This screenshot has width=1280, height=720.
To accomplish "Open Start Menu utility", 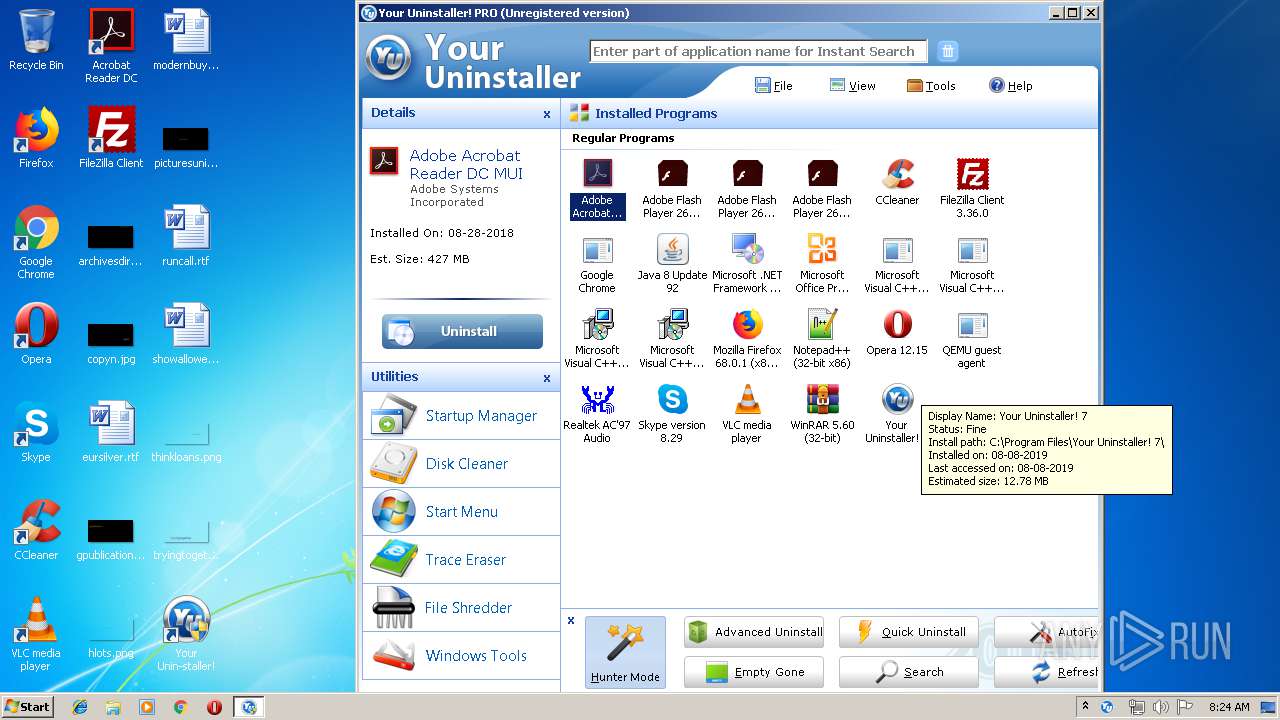I will [x=461, y=512].
